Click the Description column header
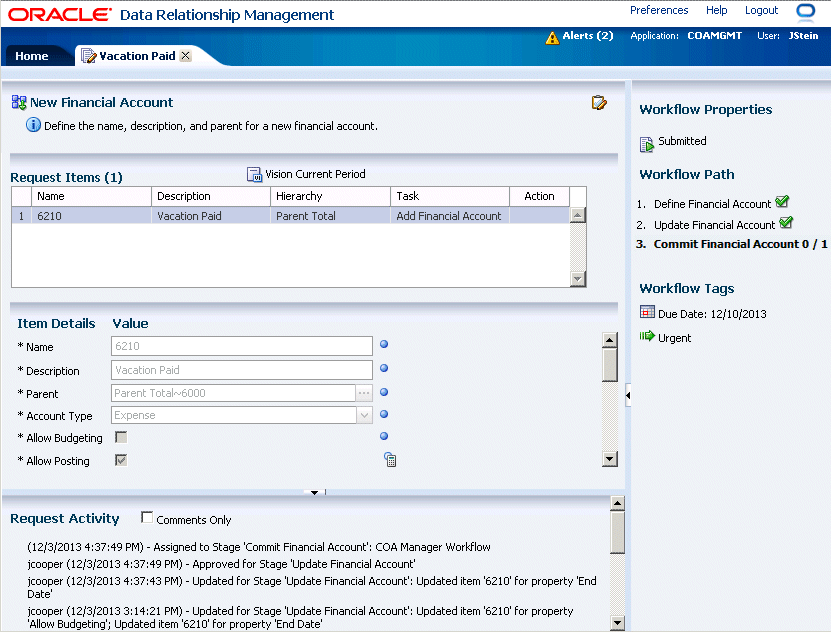 [211, 196]
